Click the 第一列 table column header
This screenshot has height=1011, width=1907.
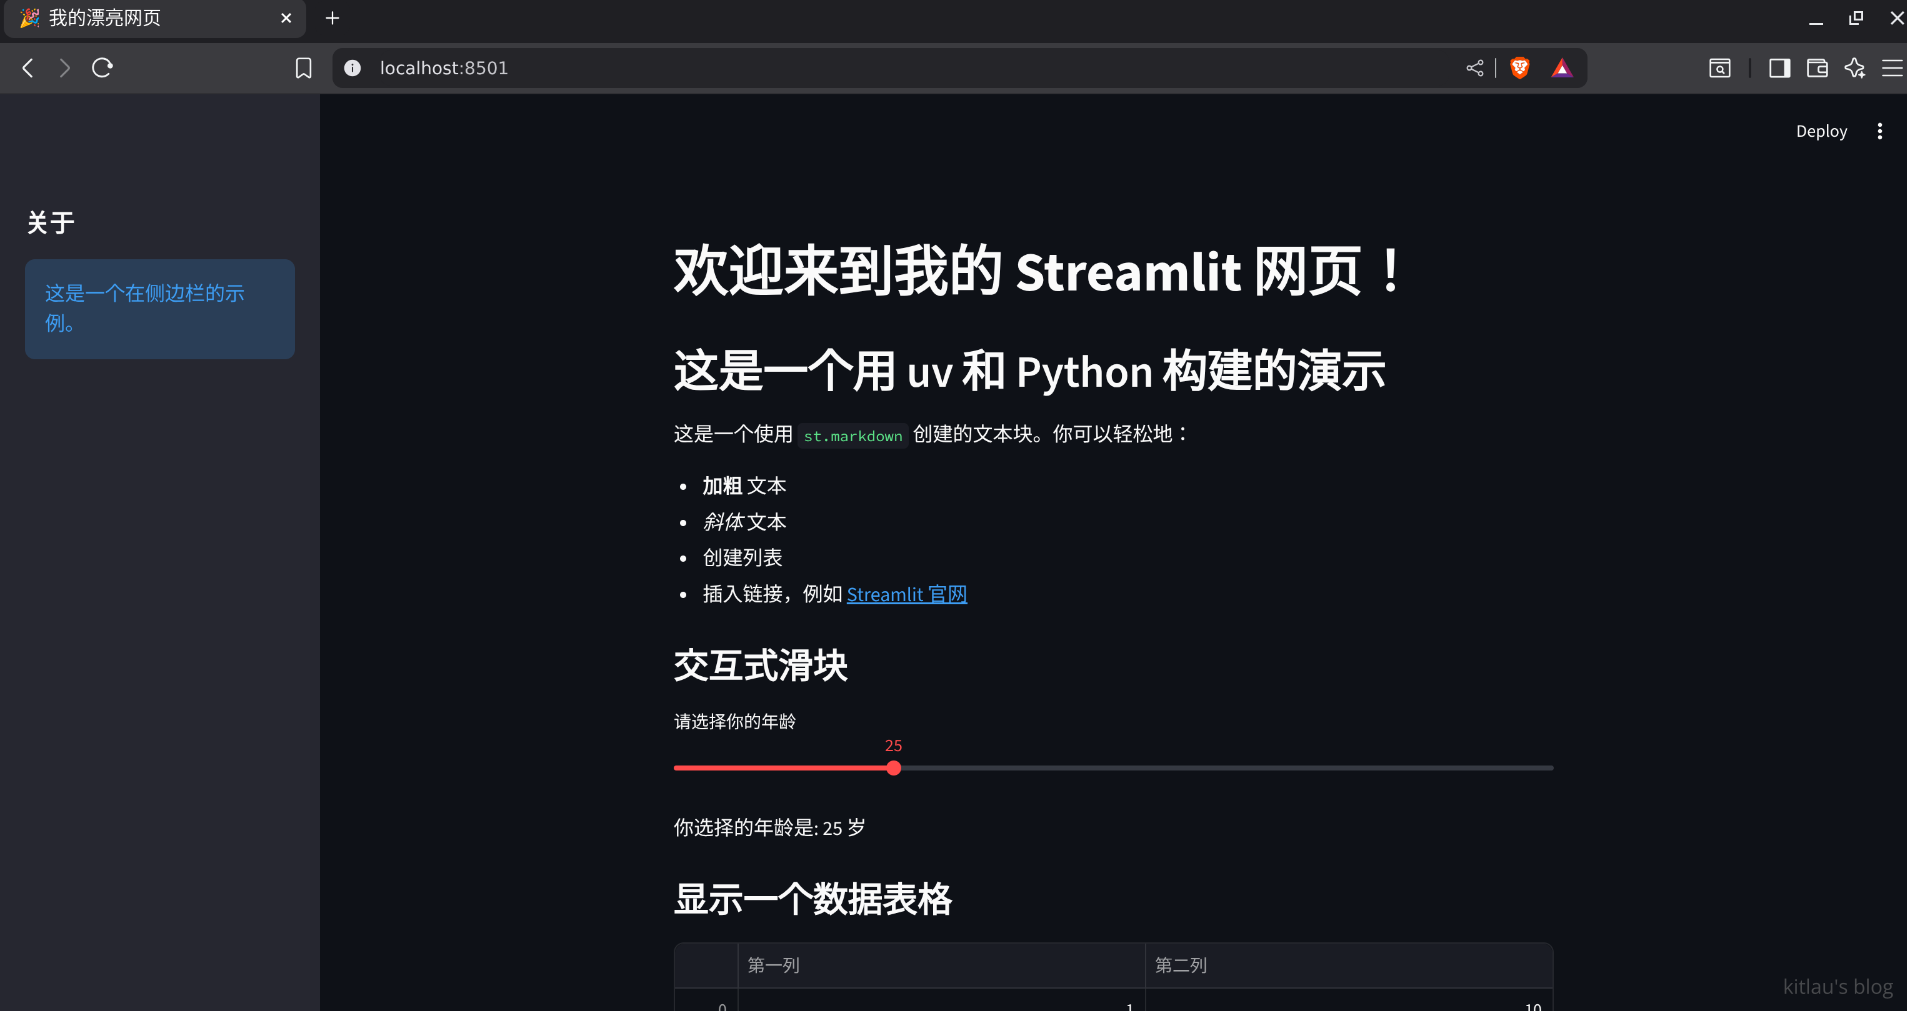point(940,965)
